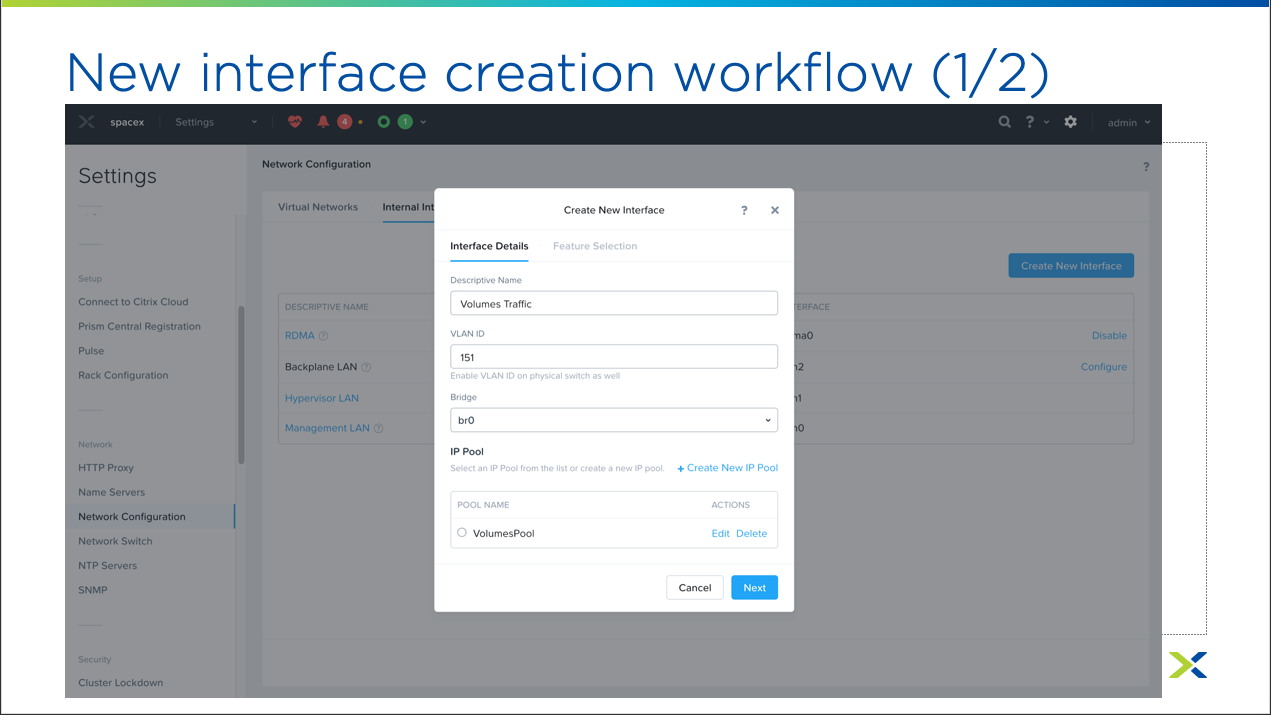
Task: Open alerts bell icon with red badge
Action: tap(323, 122)
